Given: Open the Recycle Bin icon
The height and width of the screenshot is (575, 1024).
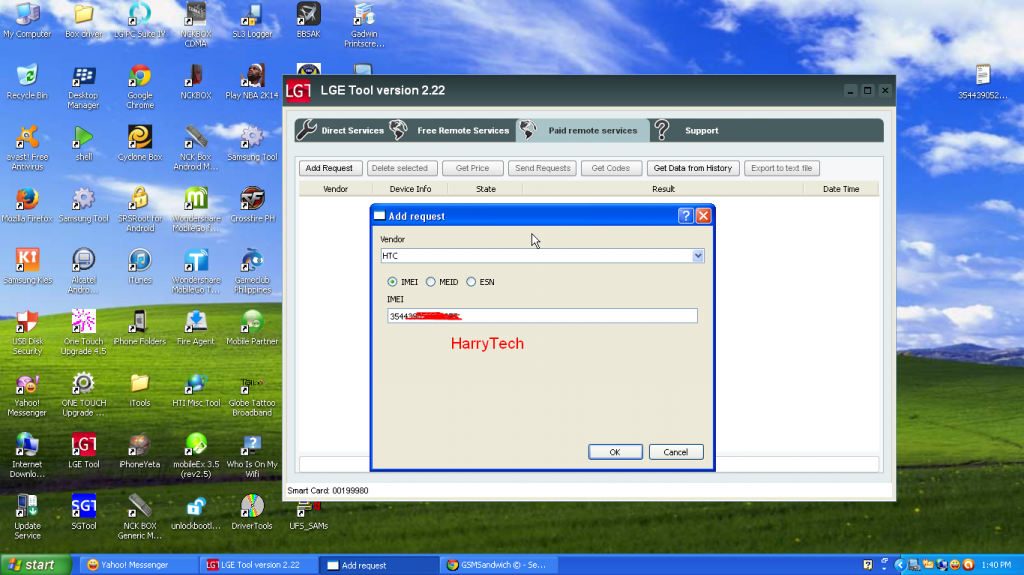Looking at the screenshot, I should (27, 82).
